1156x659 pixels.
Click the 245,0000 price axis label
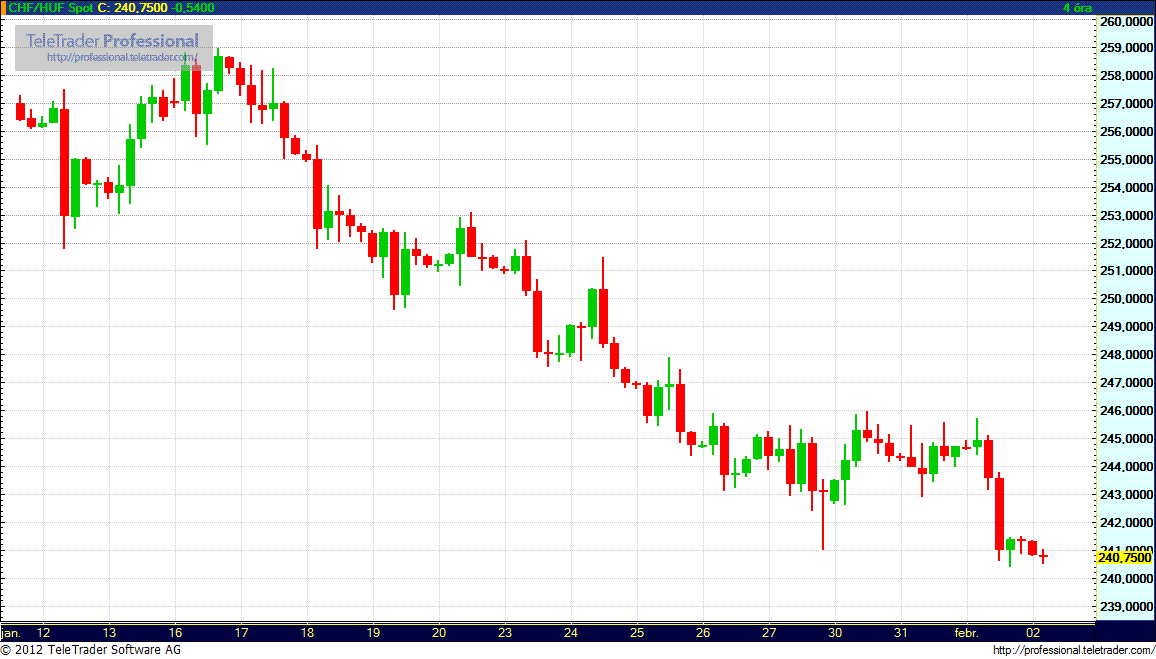coord(1127,439)
